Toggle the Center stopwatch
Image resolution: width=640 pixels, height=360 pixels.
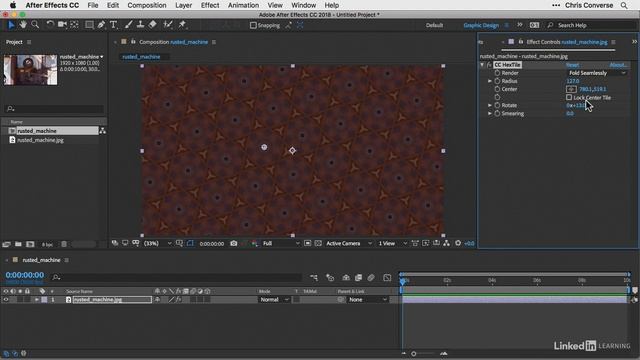pyautogui.click(x=497, y=89)
